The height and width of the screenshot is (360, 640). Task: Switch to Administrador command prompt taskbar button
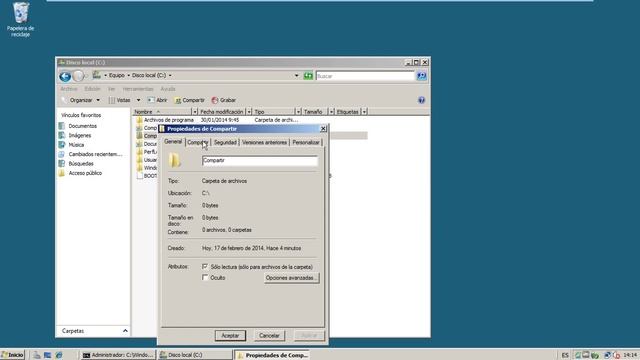pos(118,355)
